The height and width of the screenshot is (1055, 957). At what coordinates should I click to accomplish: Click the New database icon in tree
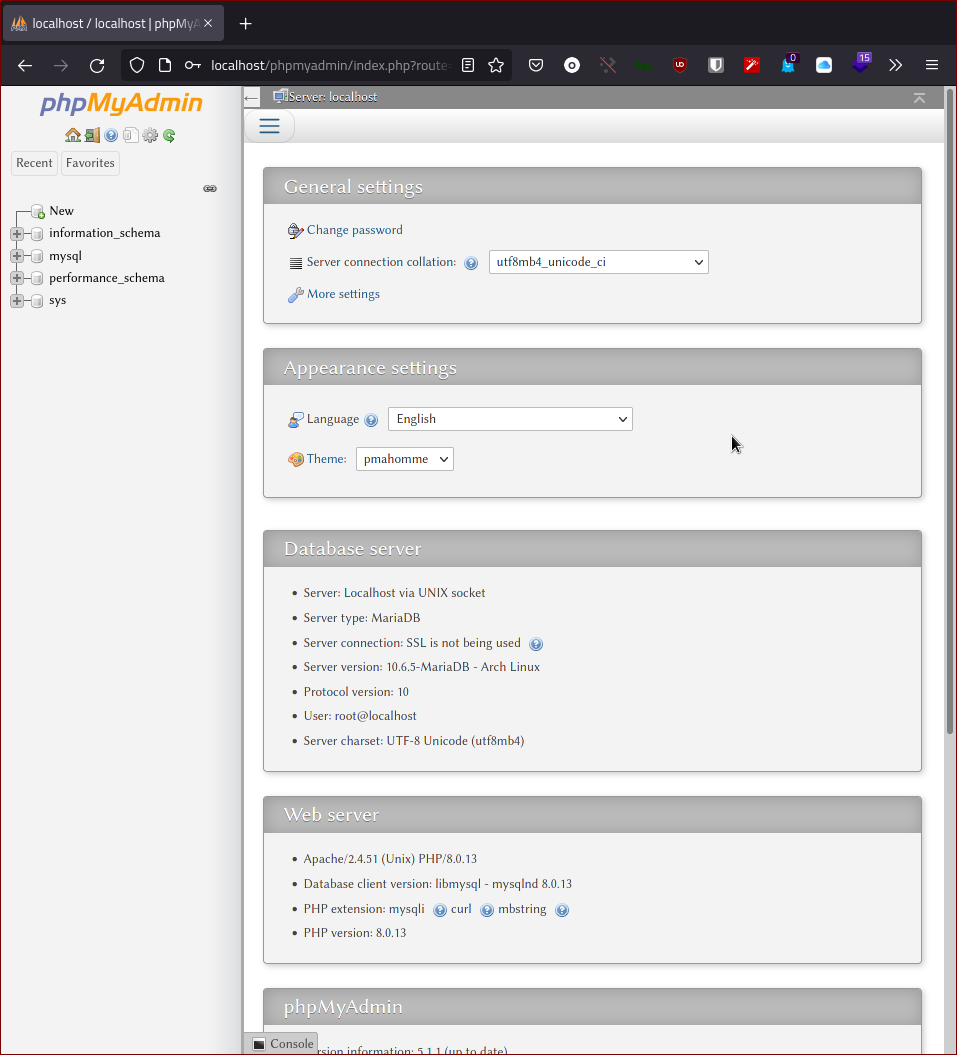[x=38, y=211]
